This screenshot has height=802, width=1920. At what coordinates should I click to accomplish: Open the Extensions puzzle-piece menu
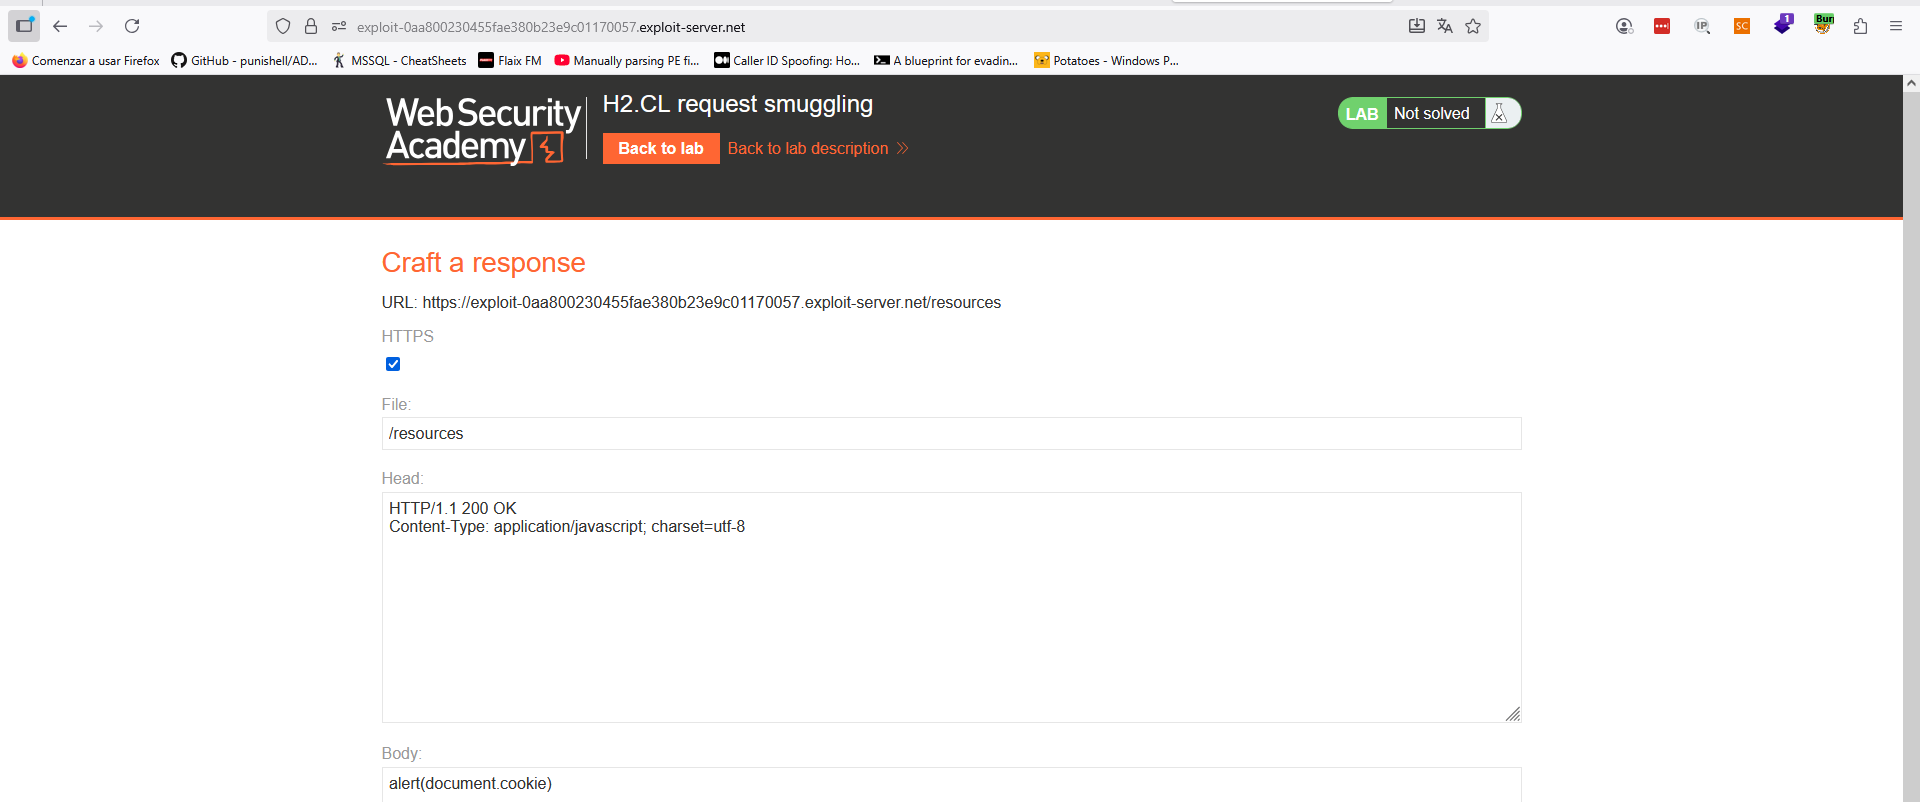pyautogui.click(x=1860, y=27)
